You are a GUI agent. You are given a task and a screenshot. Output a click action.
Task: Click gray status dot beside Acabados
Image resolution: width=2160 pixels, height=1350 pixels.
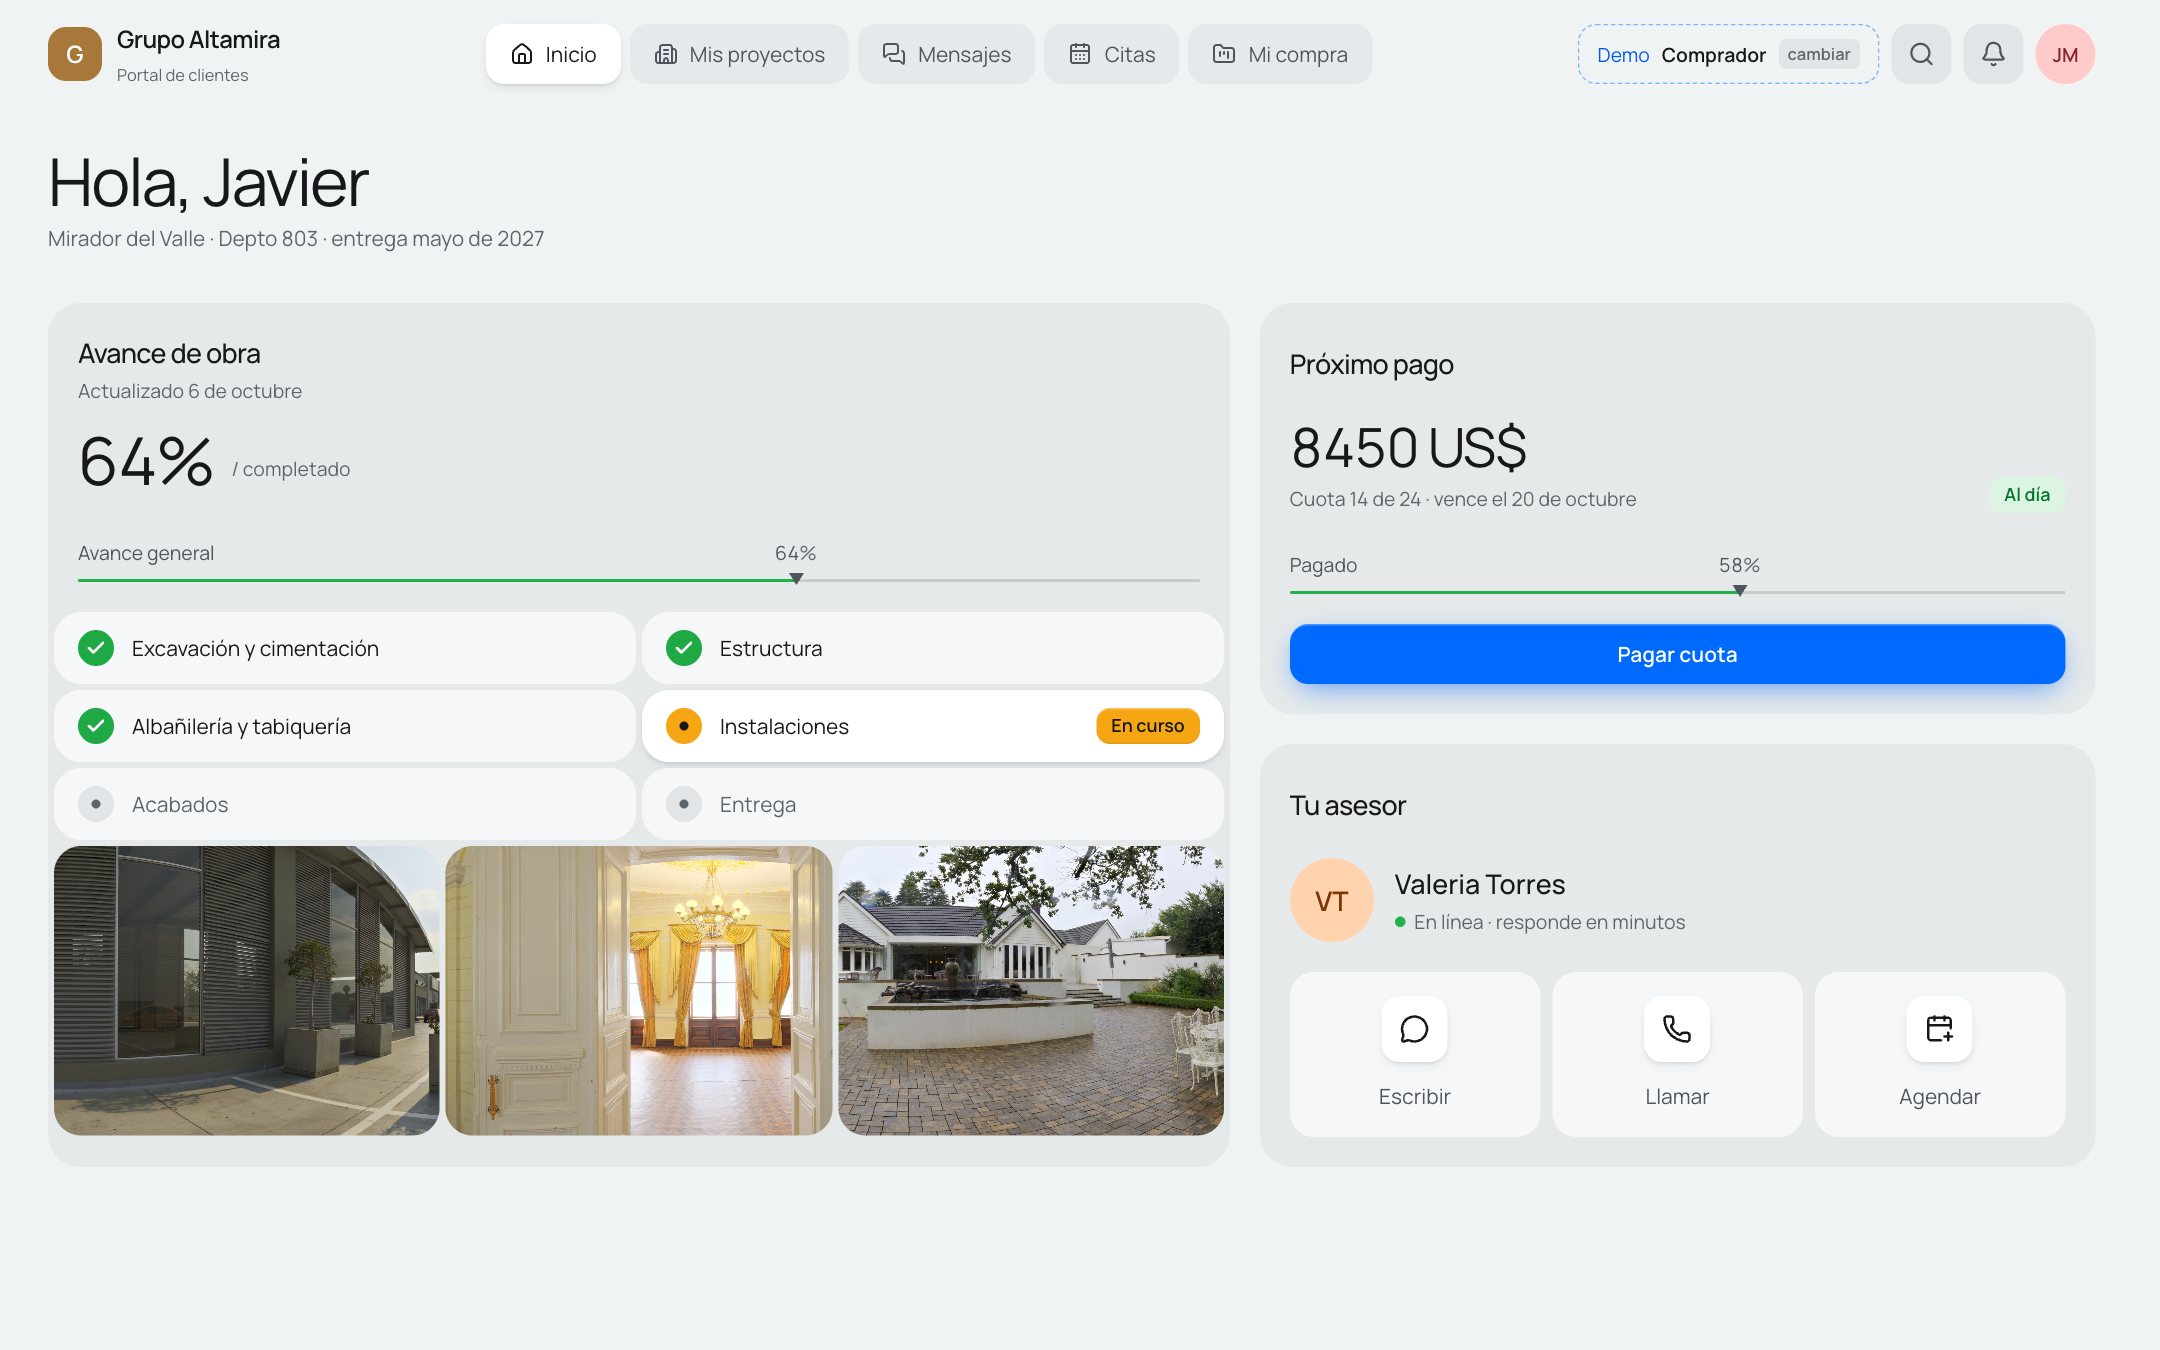(x=96, y=804)
